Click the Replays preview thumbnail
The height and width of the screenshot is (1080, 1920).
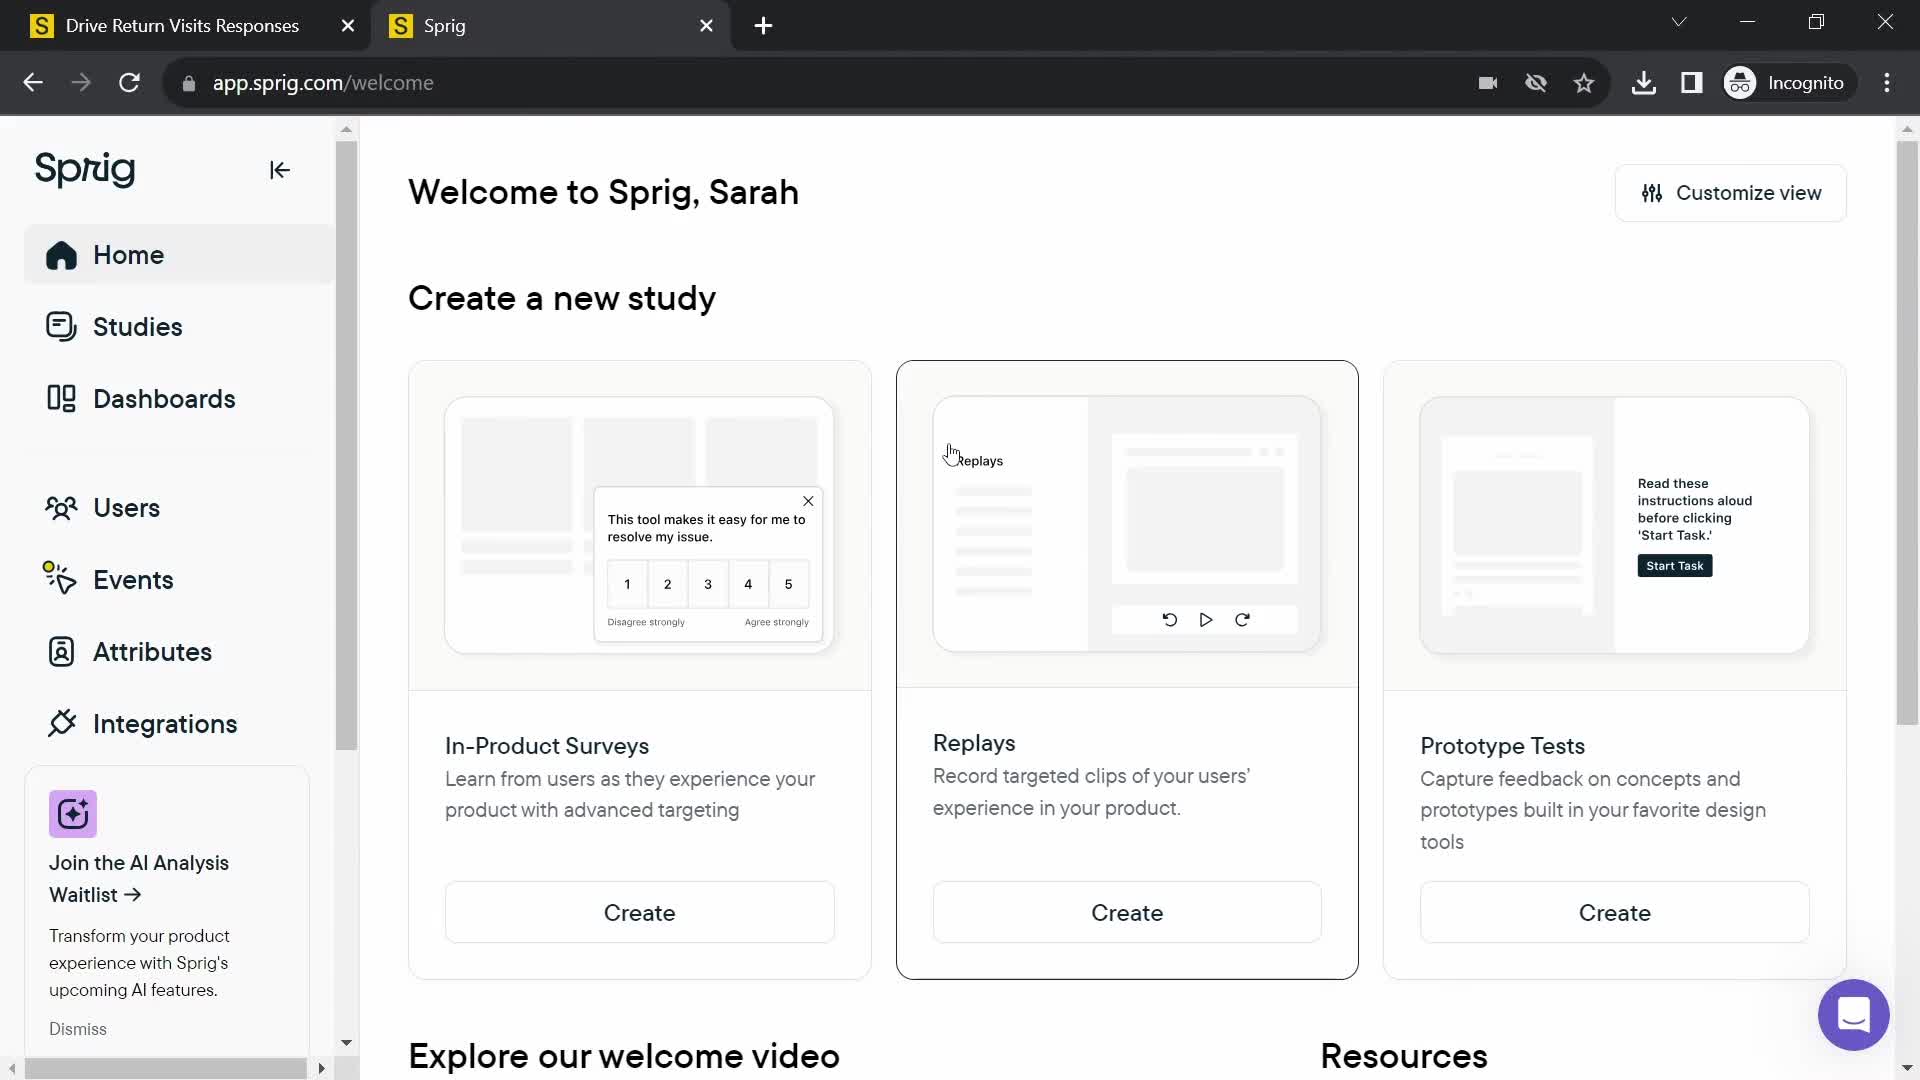[1127, 524]
